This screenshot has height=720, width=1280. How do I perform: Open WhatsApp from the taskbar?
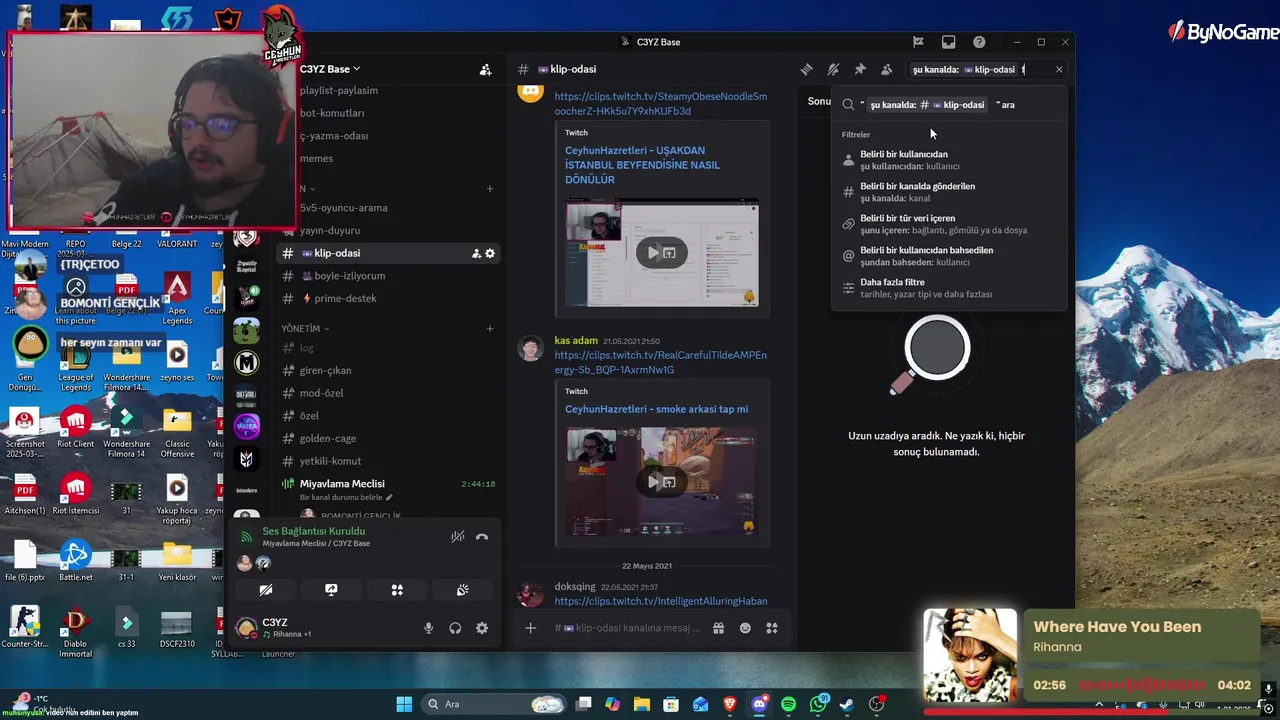818,704
